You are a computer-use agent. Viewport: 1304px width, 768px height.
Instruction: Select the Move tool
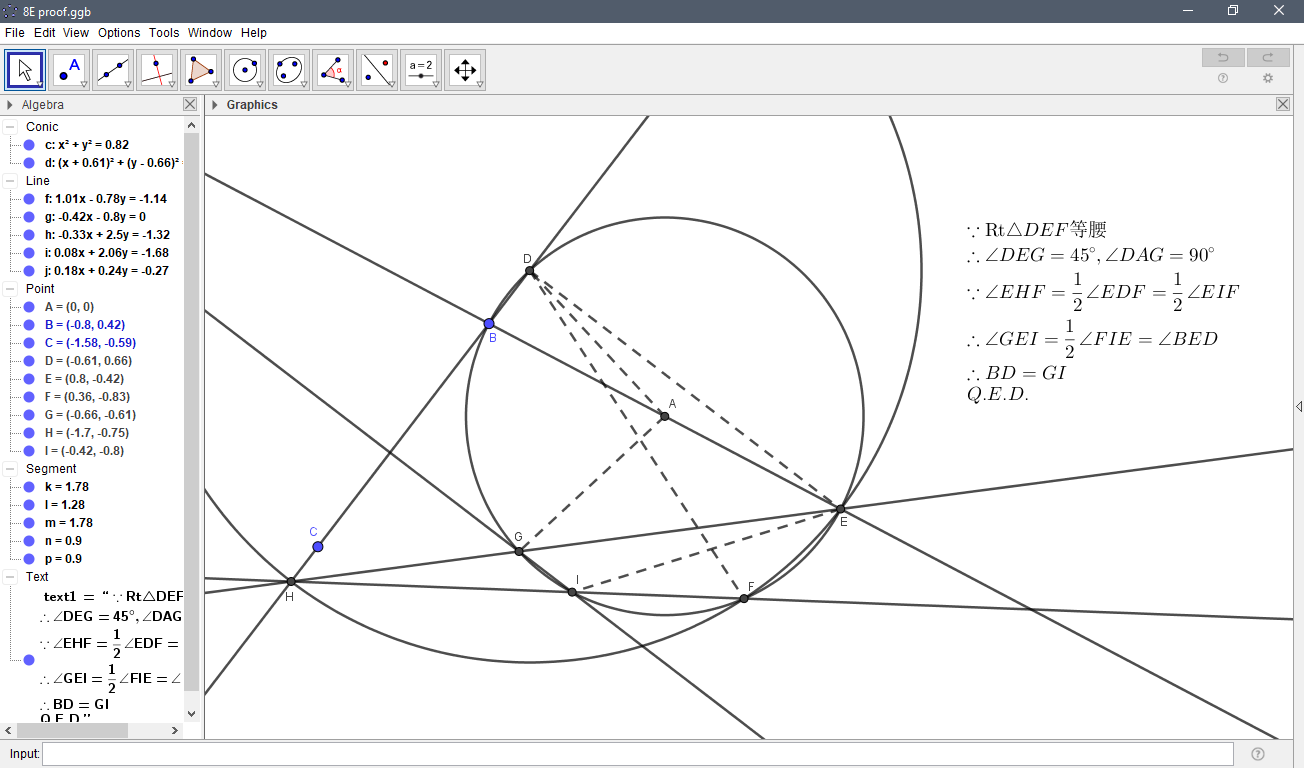coord(25,69)
